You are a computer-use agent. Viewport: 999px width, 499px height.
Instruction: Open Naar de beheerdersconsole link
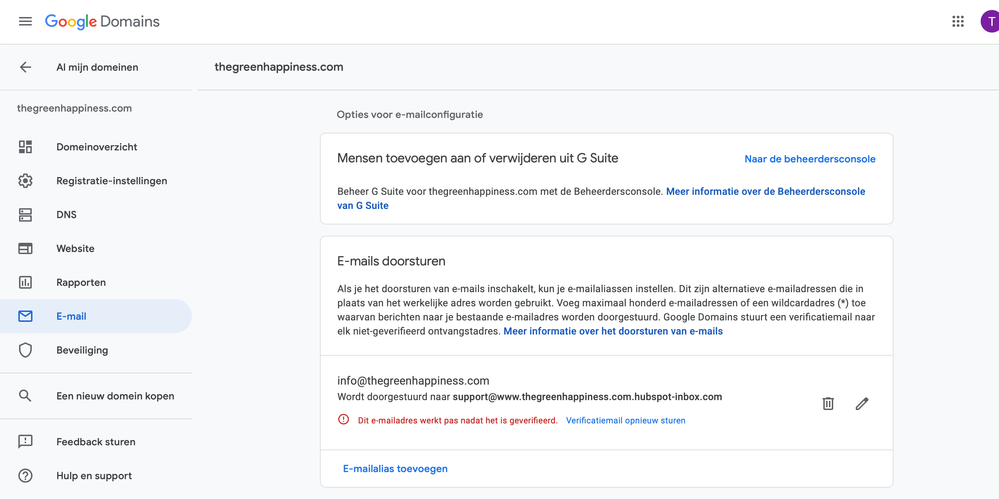click(810, 159)
